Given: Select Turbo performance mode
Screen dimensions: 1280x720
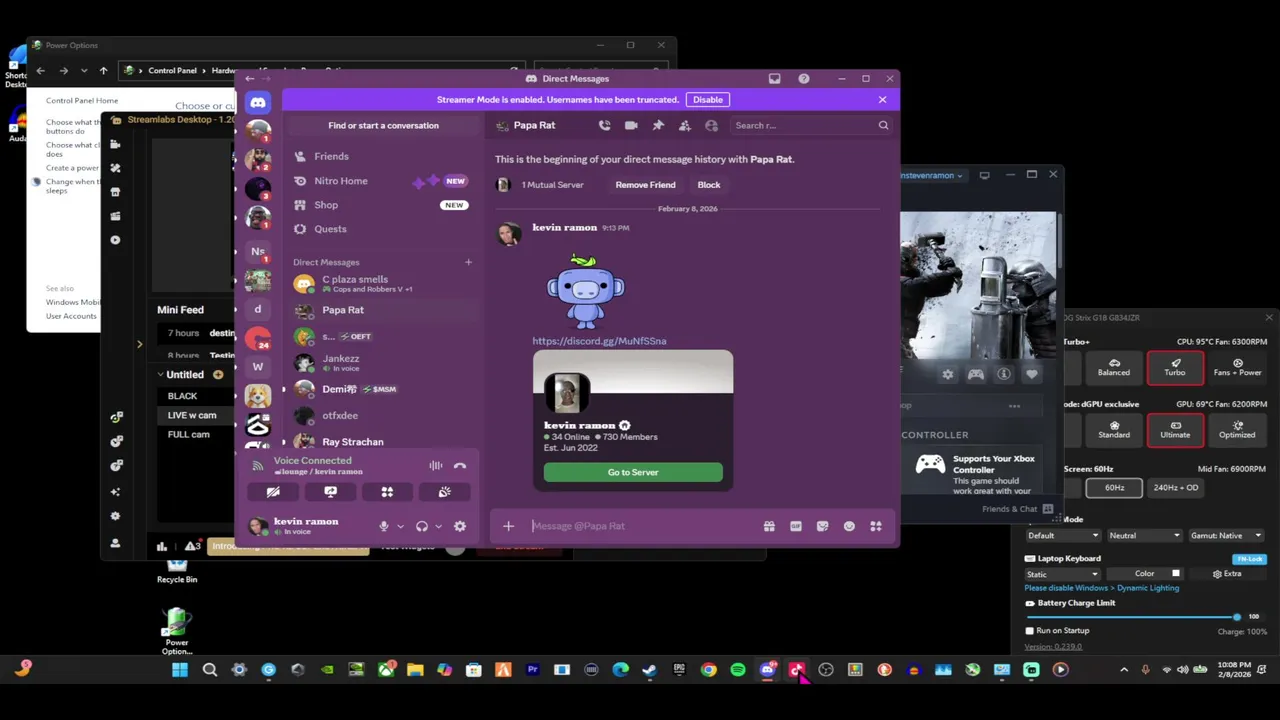Looking at the screenshot, I should pos(1175,368).
